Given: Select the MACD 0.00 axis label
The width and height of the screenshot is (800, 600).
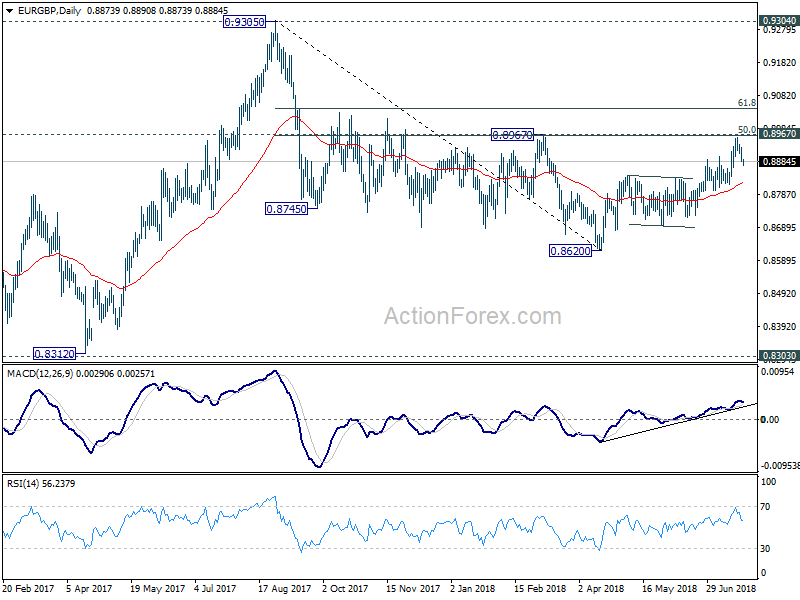Looking at the screenshot, I should [770, 419].
